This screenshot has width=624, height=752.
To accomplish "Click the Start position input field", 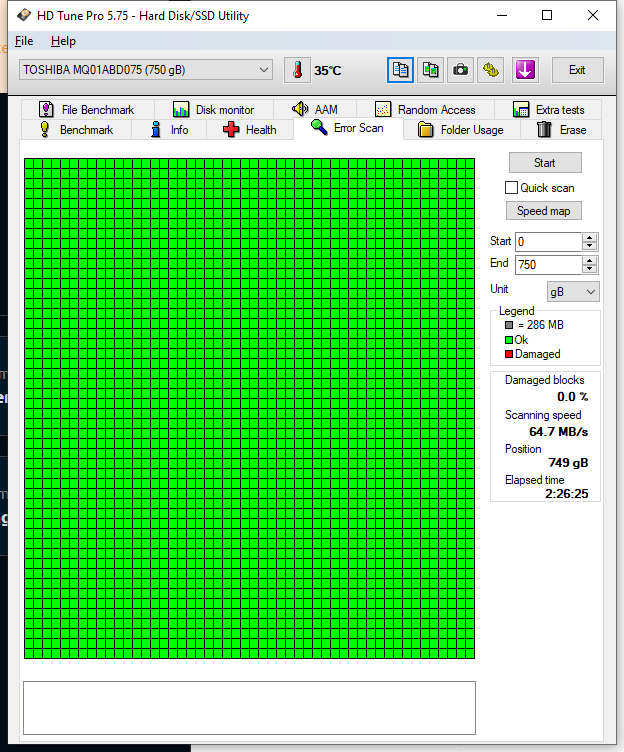I will [549, 242].
